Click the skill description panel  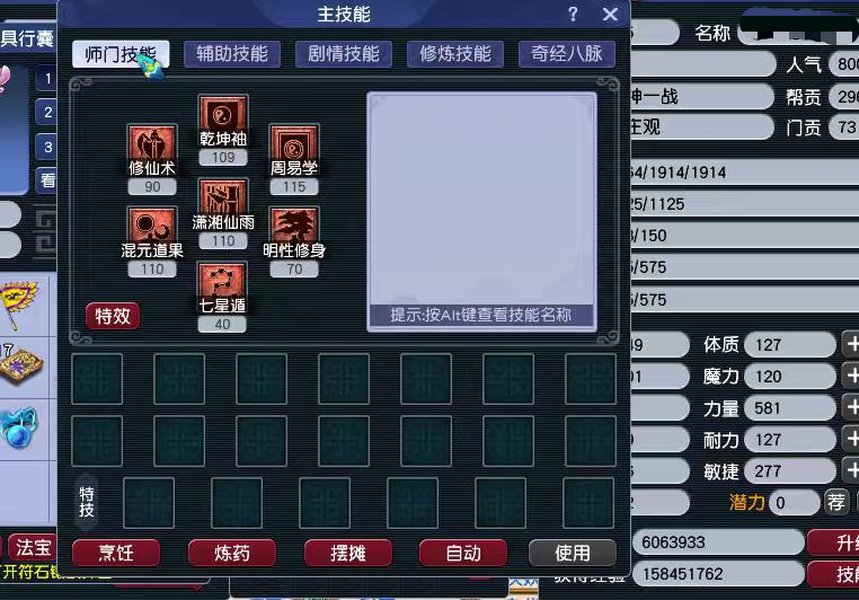[482, 212]
